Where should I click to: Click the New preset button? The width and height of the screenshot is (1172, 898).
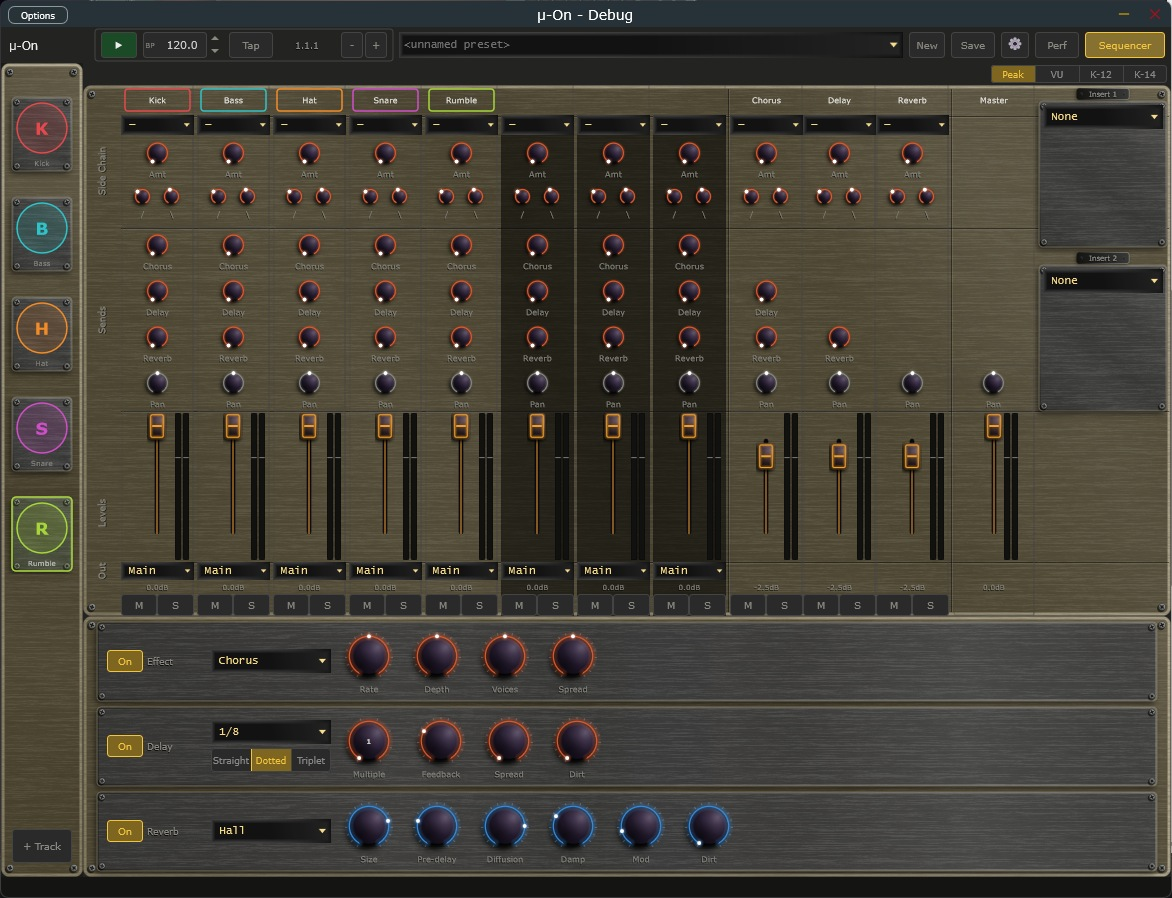pyautogui.click(x=927, y=45)
